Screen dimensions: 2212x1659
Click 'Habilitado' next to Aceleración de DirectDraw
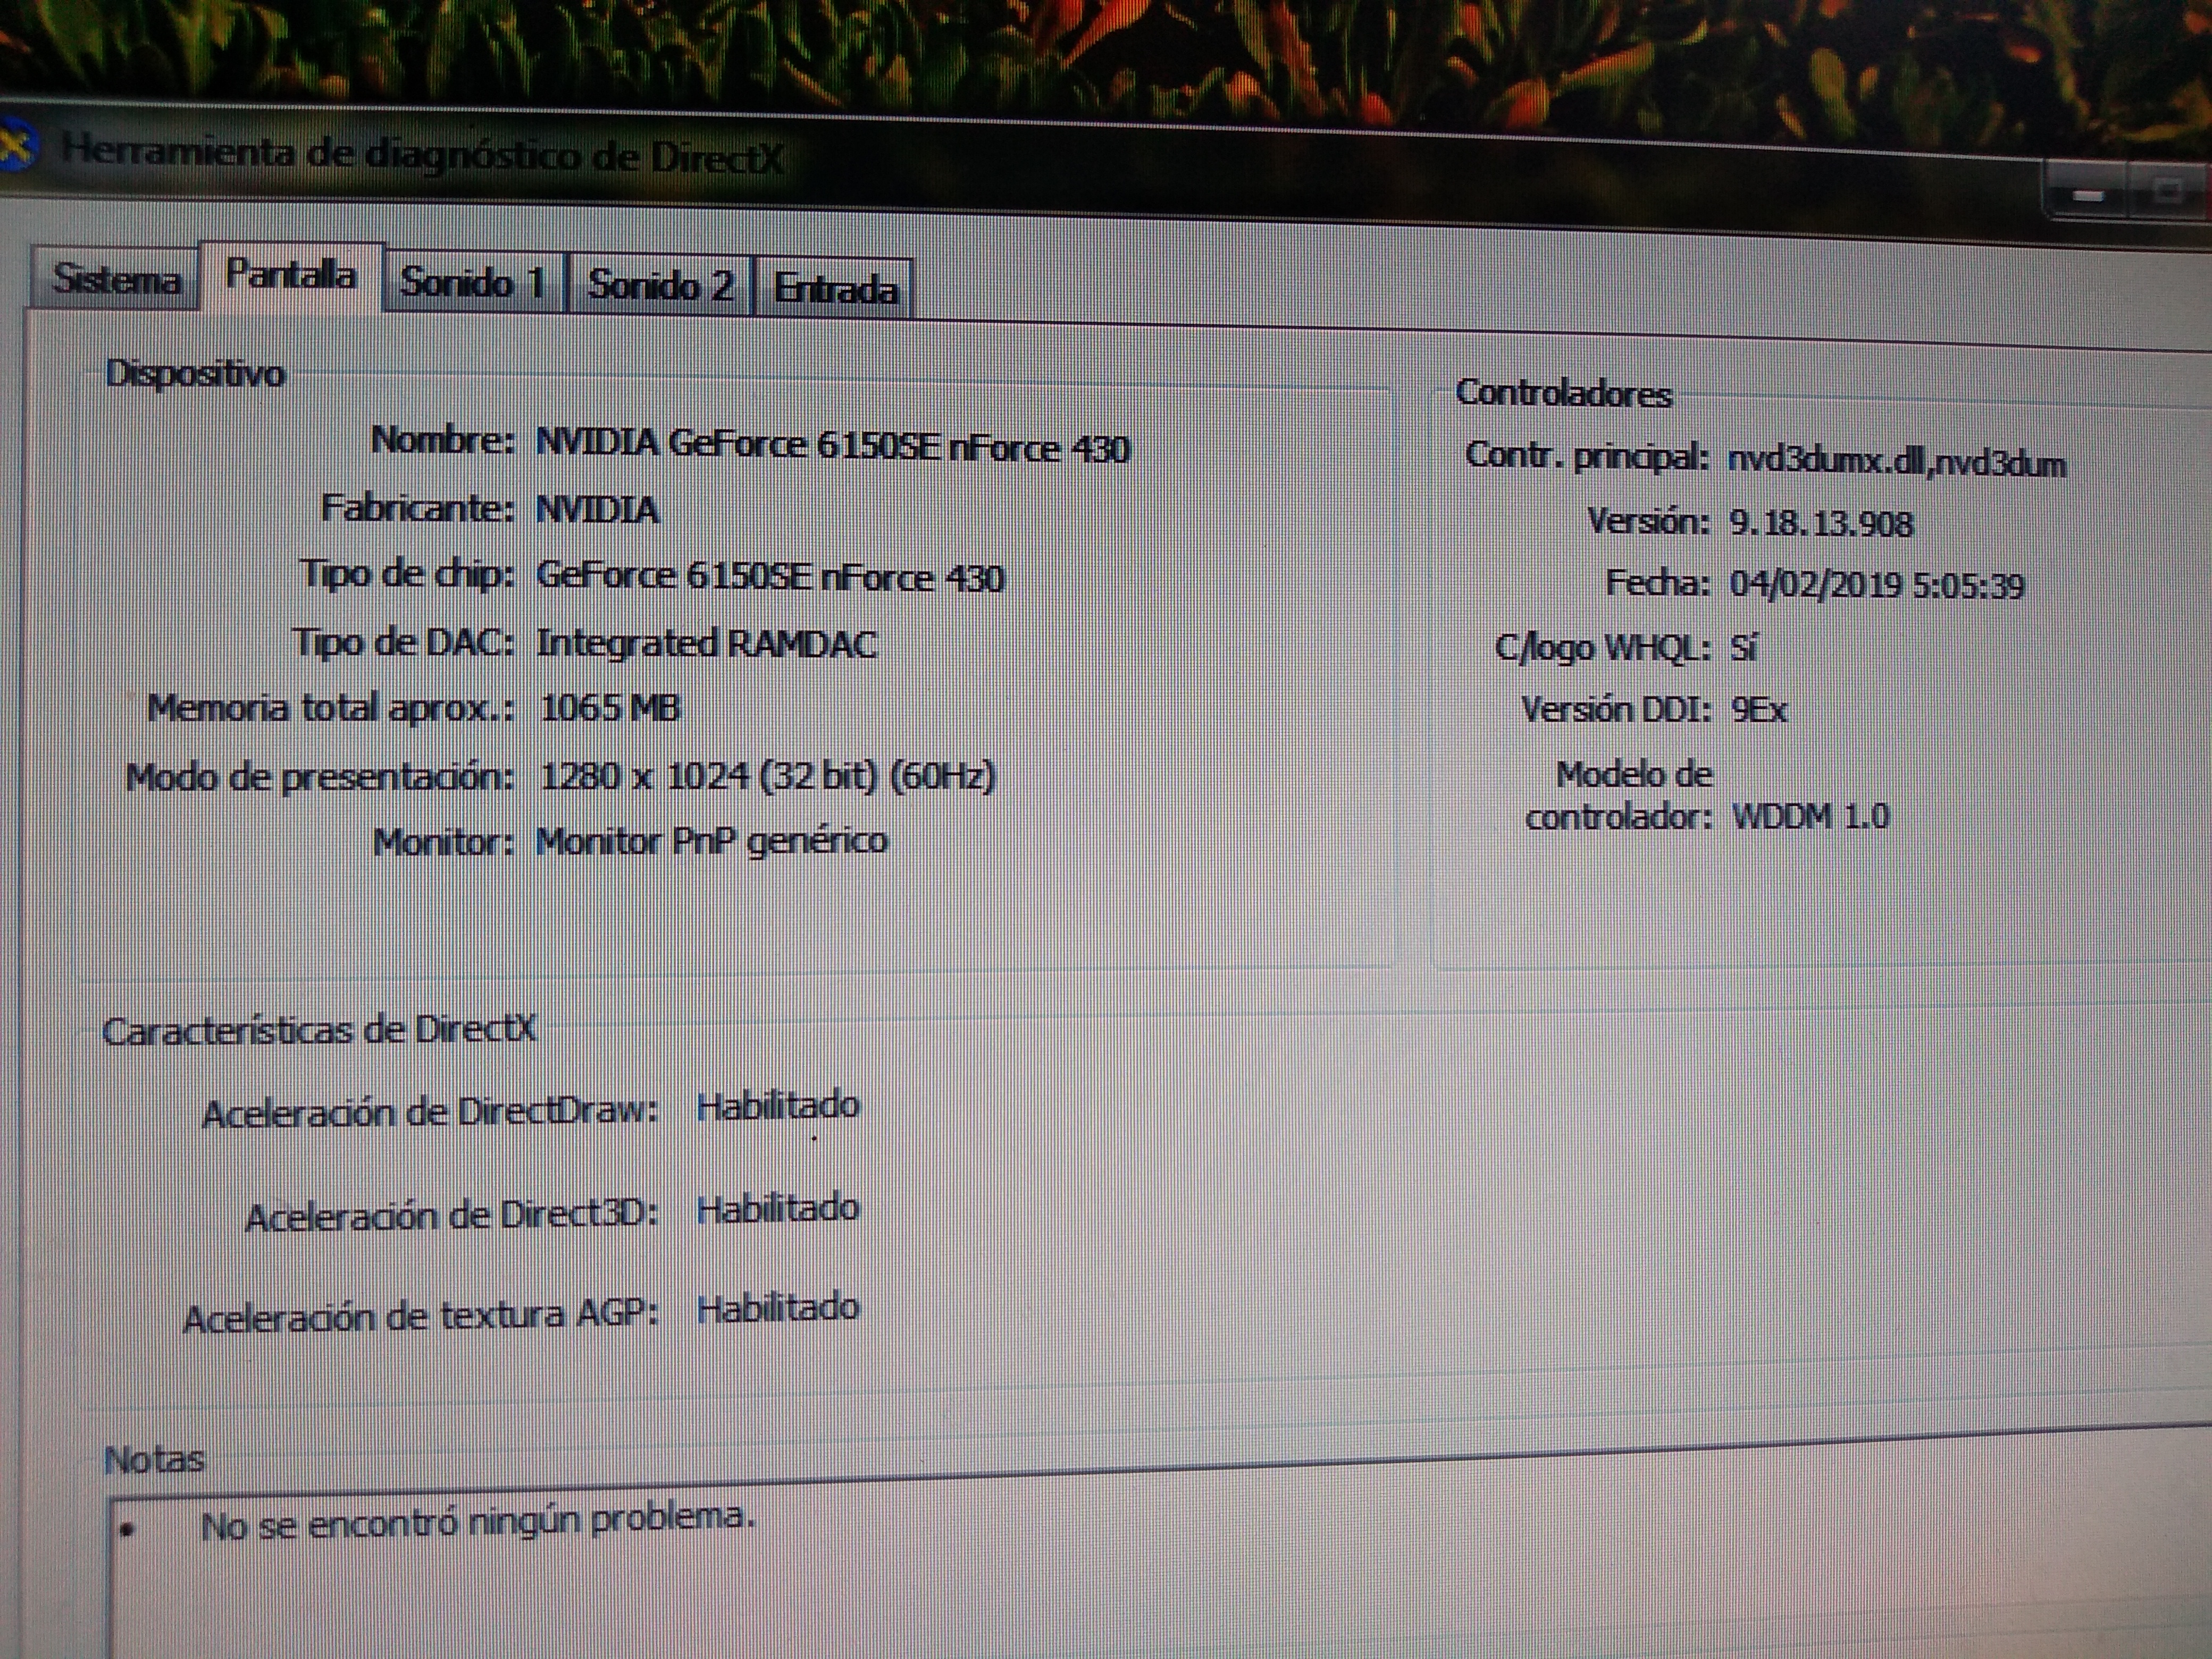(x=777, y=1106)
